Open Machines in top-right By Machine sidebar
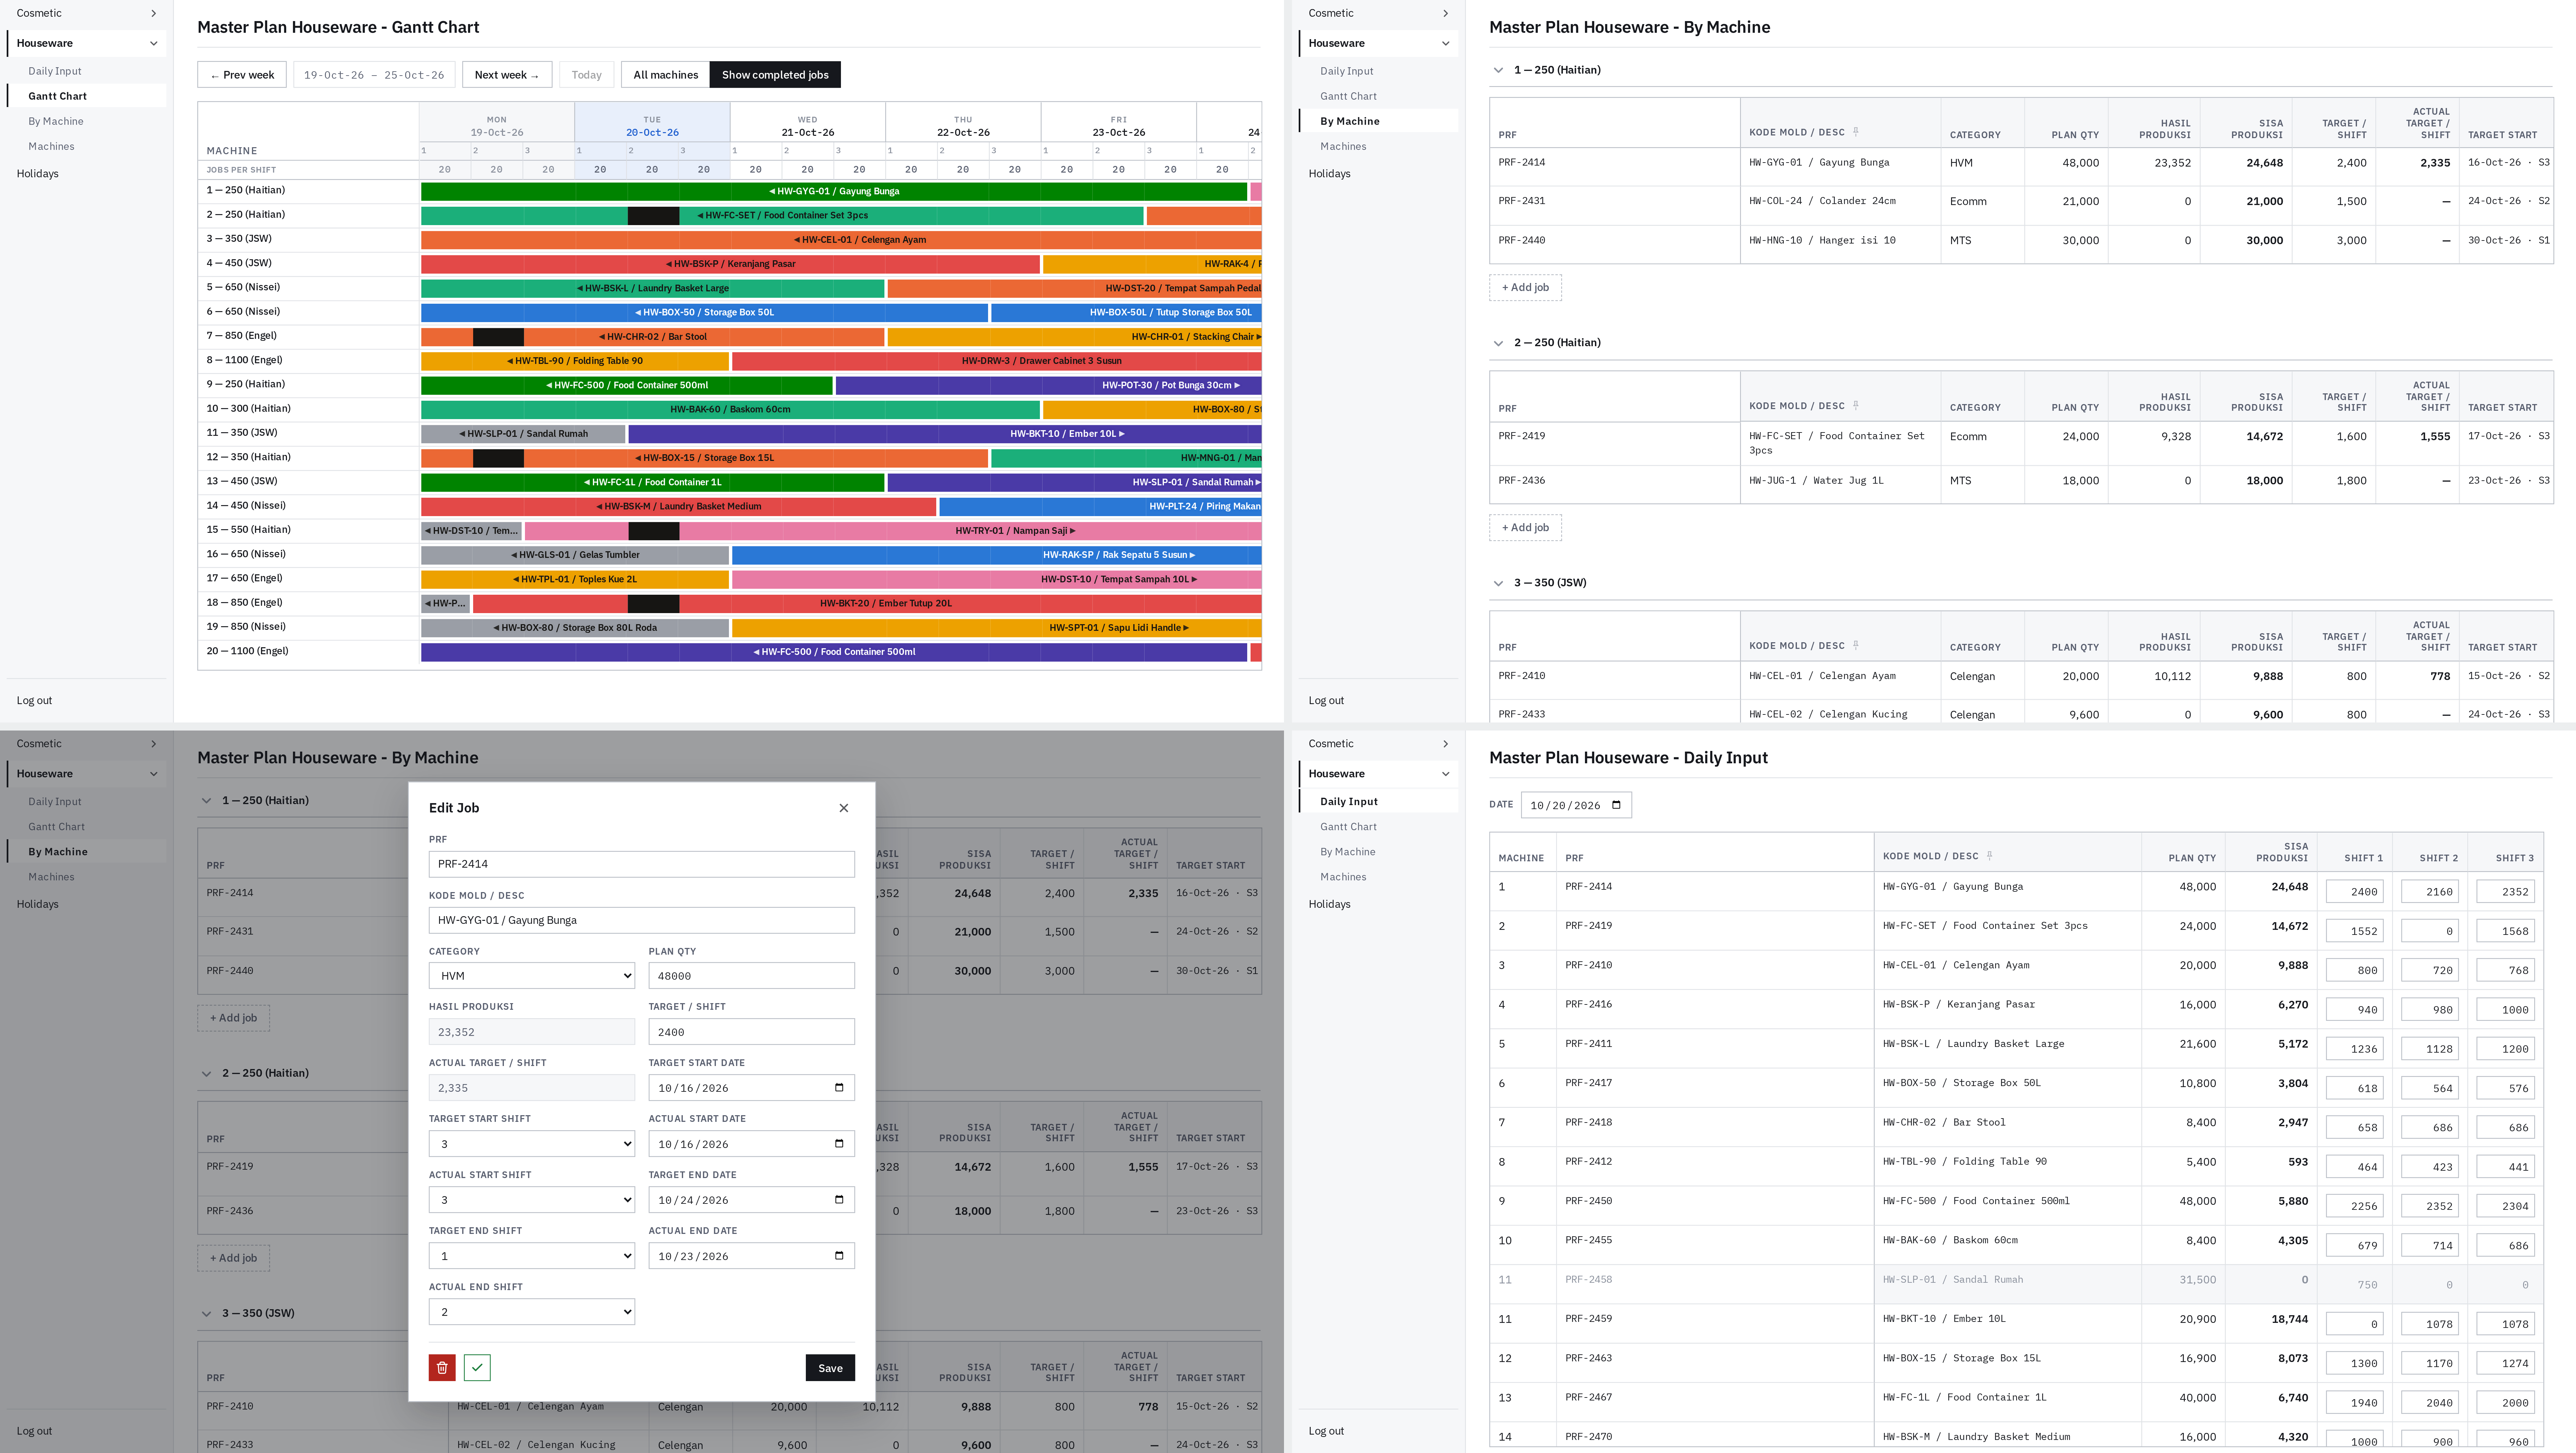Screen dimensions: 2576x1453 point(1343,146)
